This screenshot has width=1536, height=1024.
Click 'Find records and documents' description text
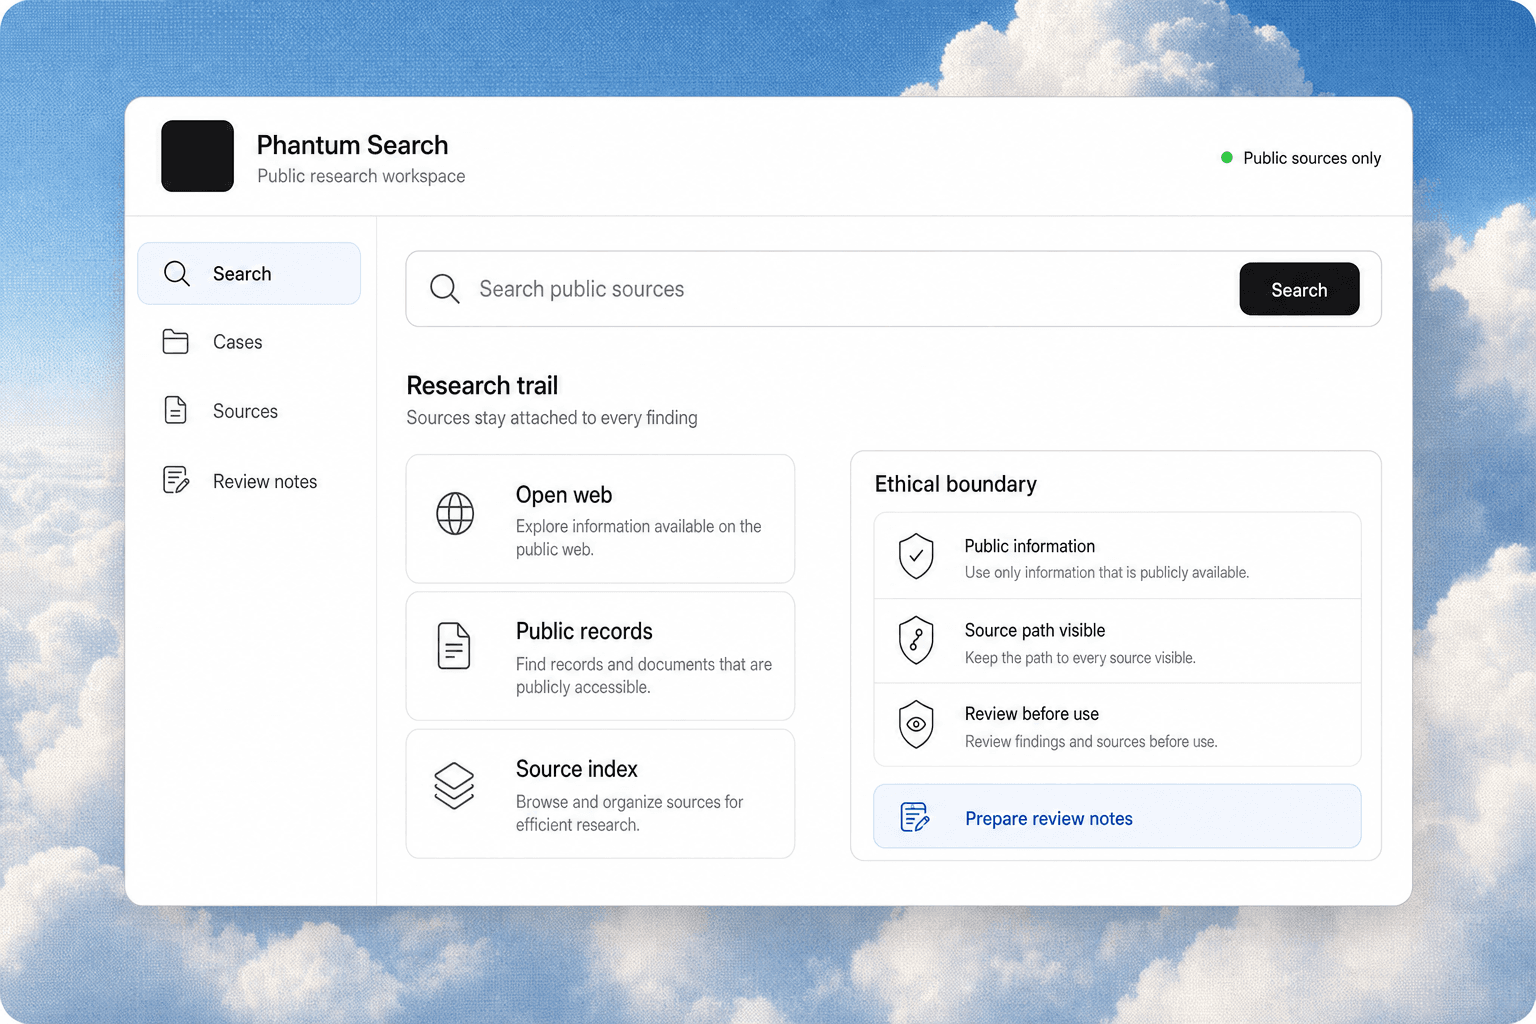[x=644, y=676]
